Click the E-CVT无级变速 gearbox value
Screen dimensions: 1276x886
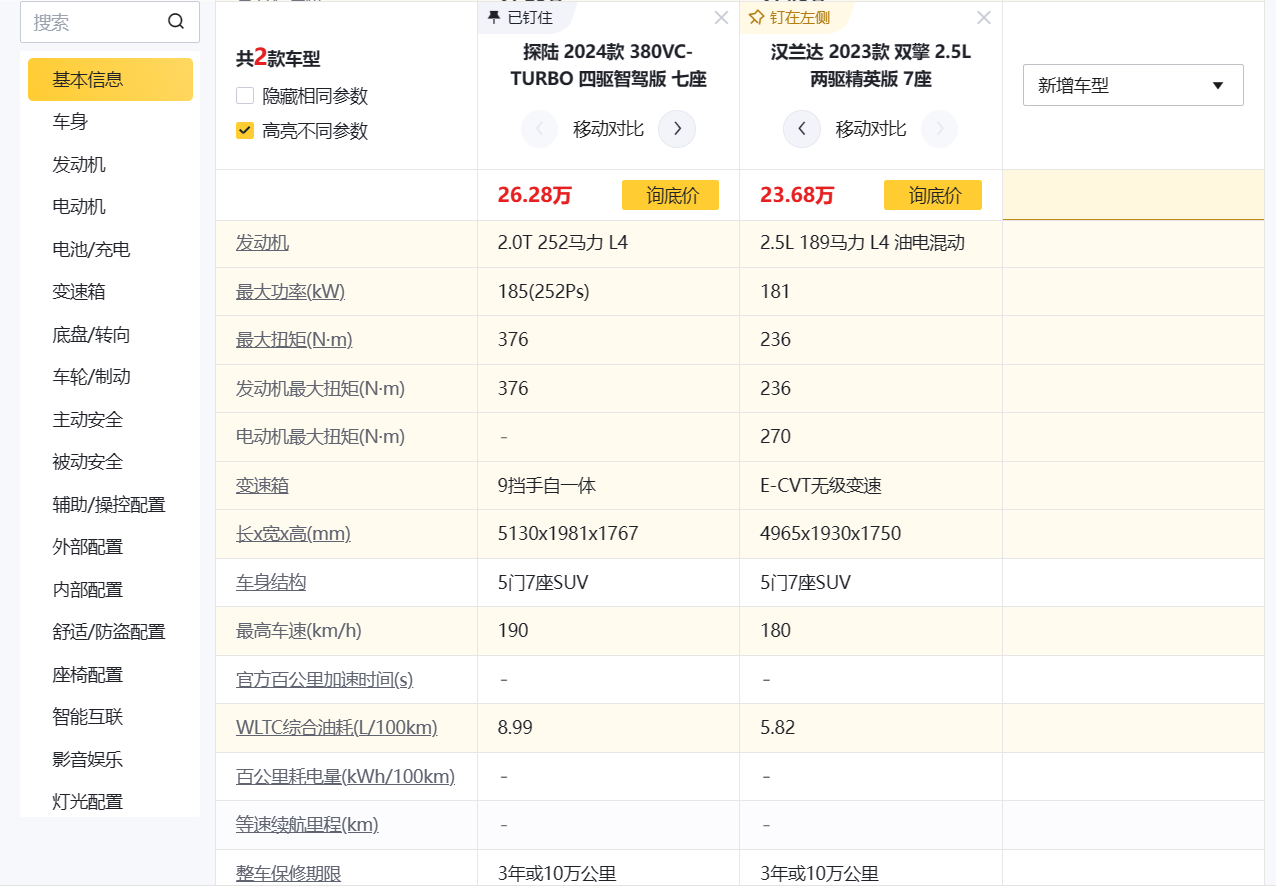pos(821,486)
